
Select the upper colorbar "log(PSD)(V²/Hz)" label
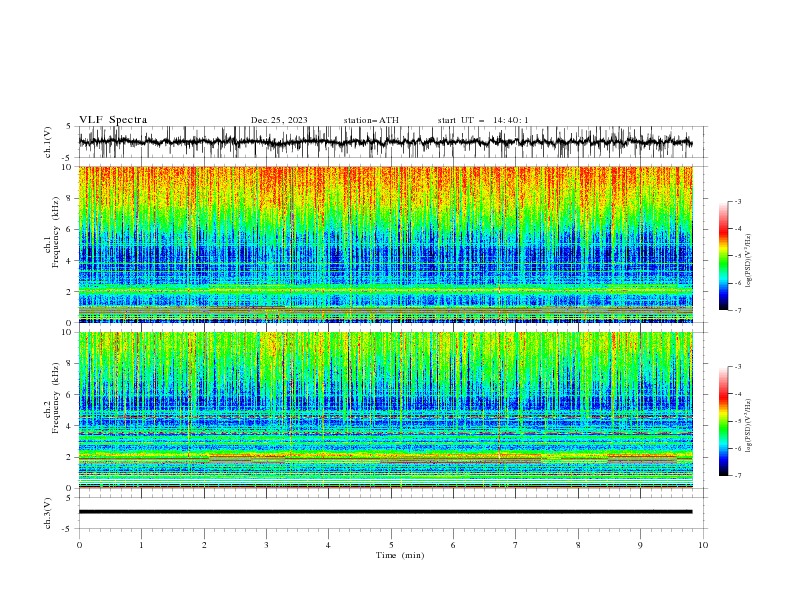click(748, 261)
